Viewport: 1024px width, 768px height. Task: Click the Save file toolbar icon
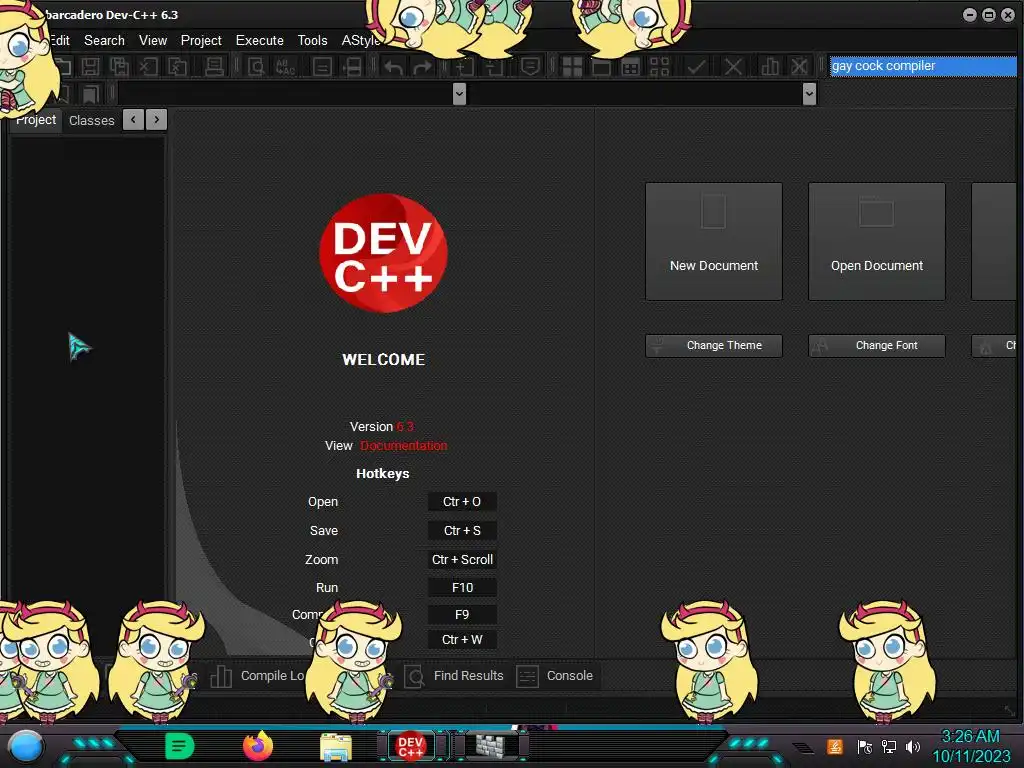click(x=90, y=66)
